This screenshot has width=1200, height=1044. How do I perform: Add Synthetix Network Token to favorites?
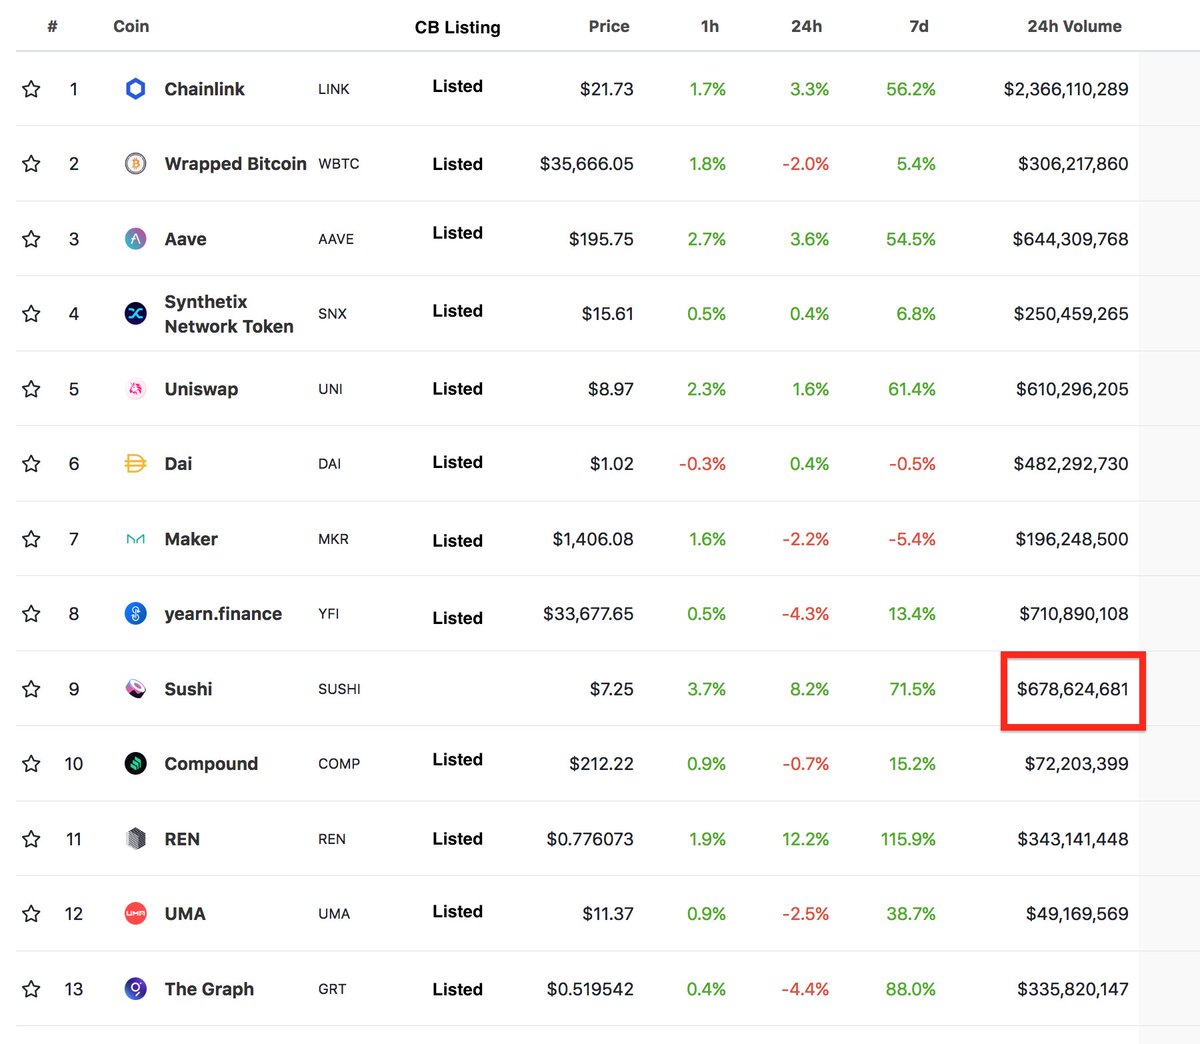pyautogui.click(x=31, y=314)
